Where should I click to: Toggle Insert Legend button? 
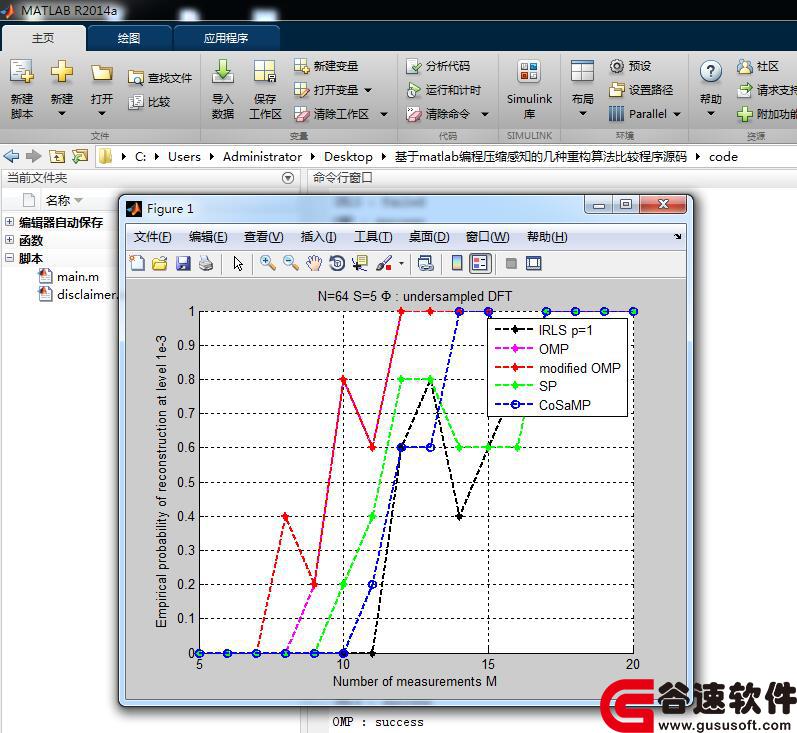480,263
